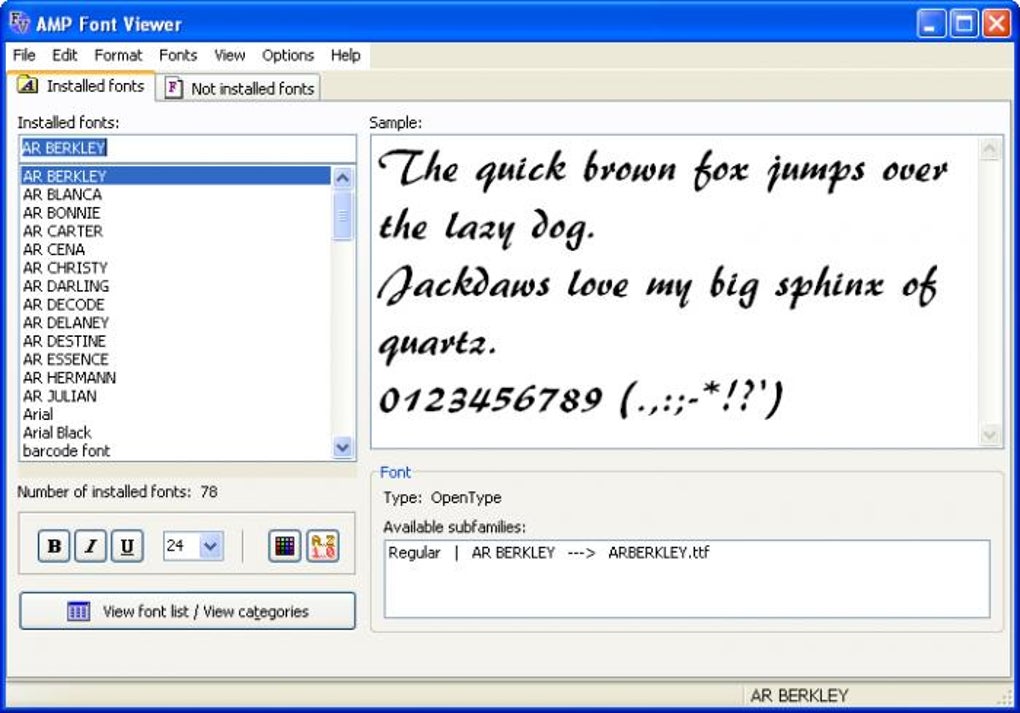Click the AMP Font Viewer title bar icon
The width and height of the screenshot is (1020, 713).
pyautogui.click(x=20, y=23)
